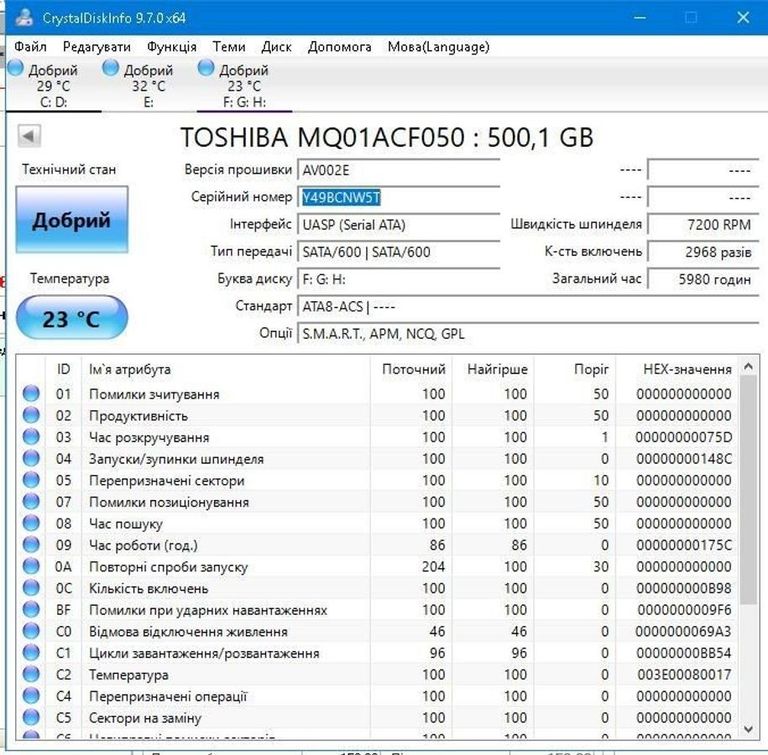Open the Редагувати menu
The image size is (768, 755).
[96, 47]
